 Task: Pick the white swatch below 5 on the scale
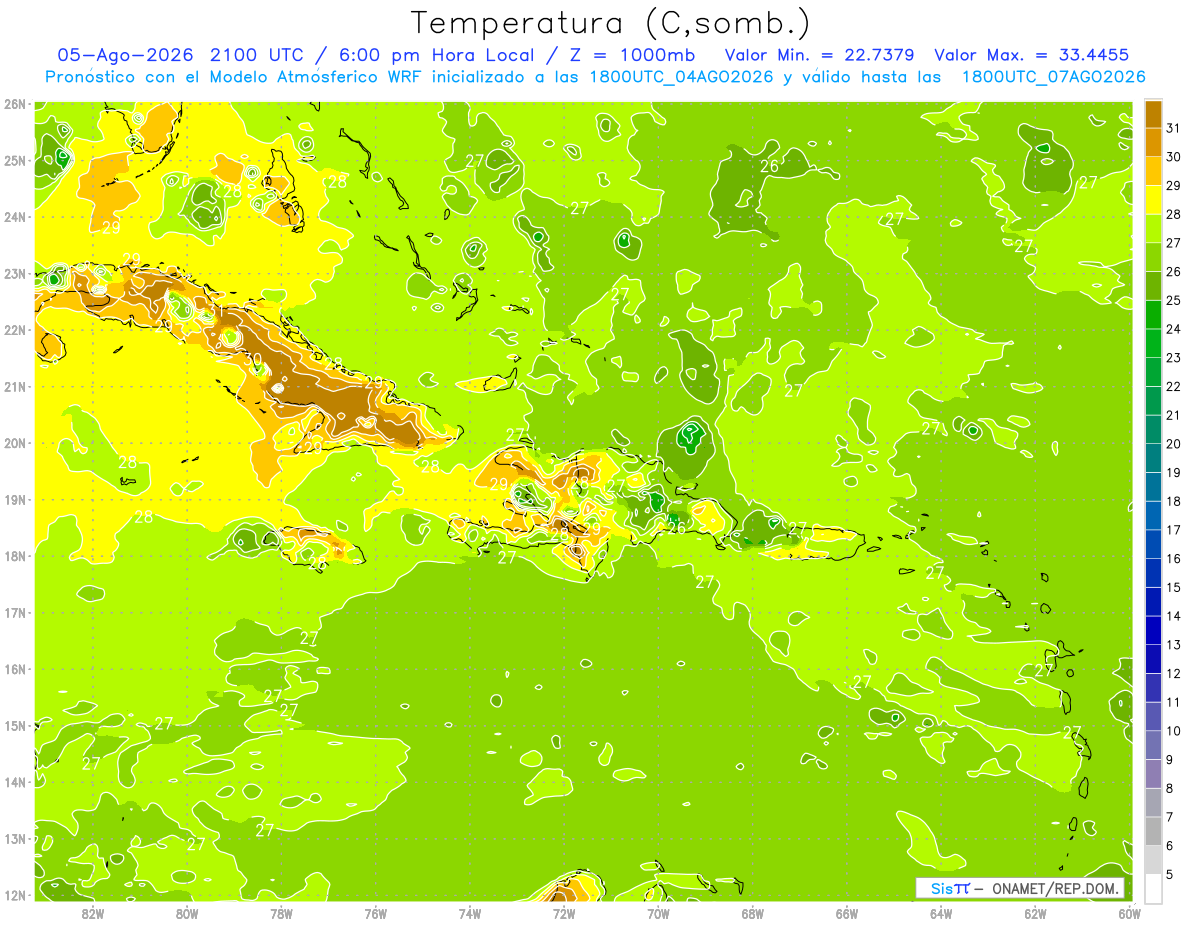coord(1153,888)
